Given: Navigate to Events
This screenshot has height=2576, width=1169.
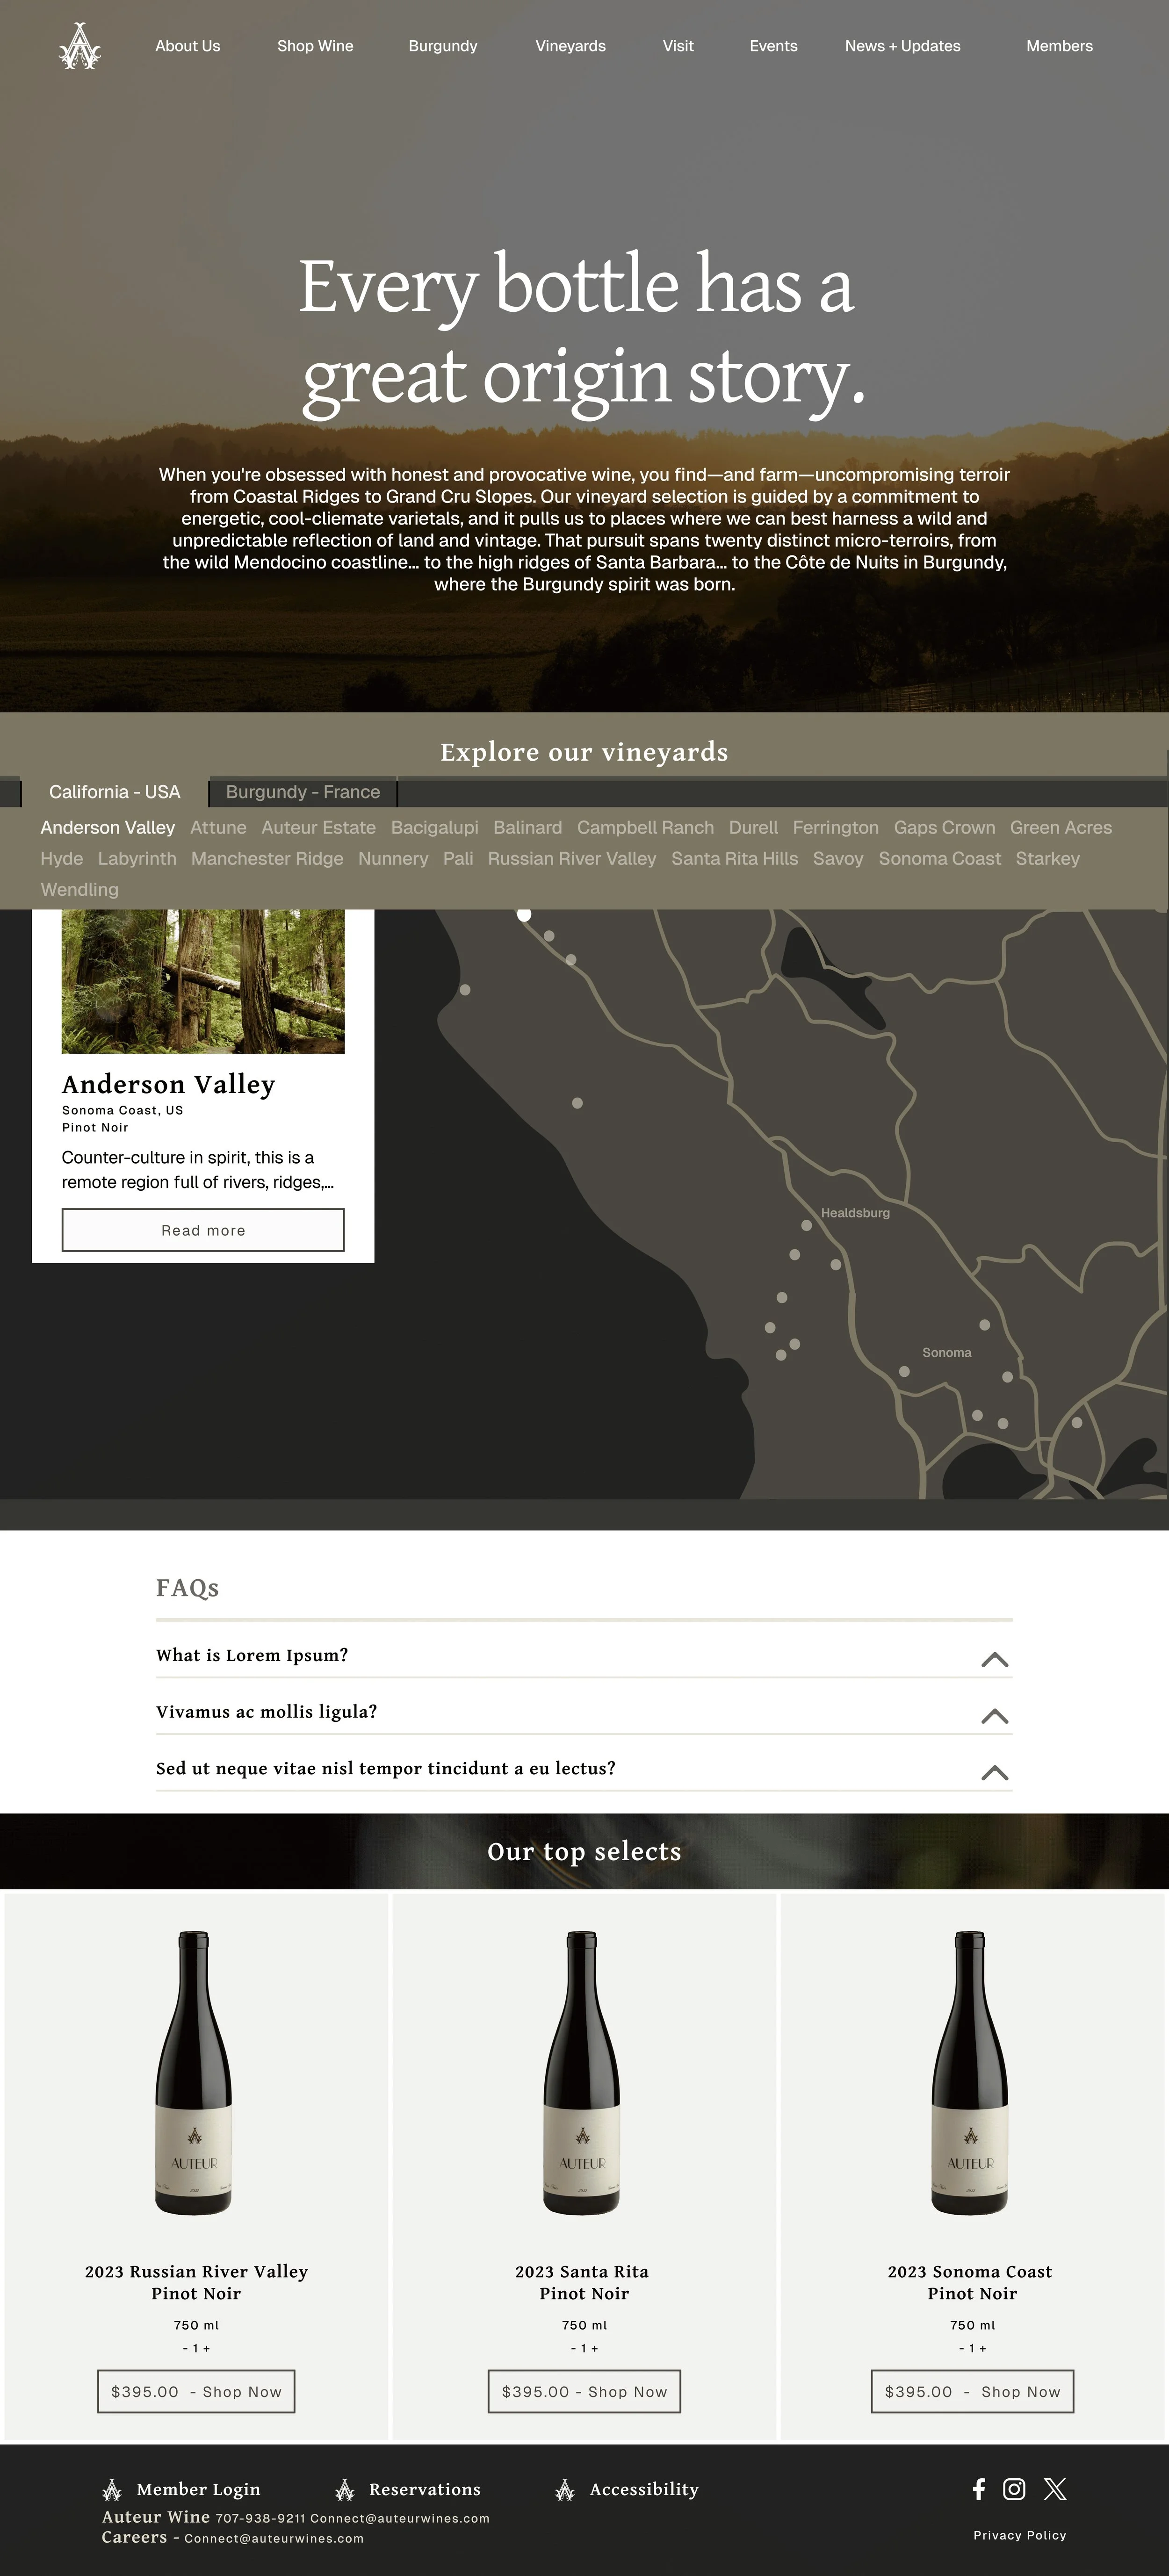Looking at the screenshot, I should click(x=774, y=46).
